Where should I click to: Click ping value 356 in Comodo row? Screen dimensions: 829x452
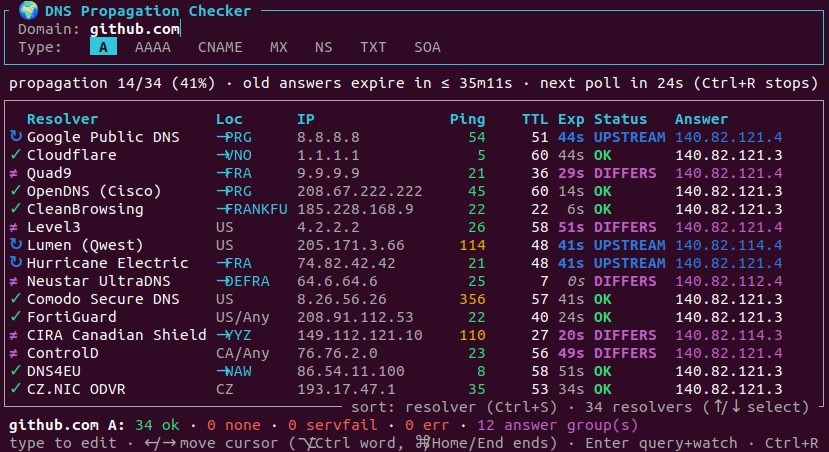pyautogui.click(x=472, y=299)
